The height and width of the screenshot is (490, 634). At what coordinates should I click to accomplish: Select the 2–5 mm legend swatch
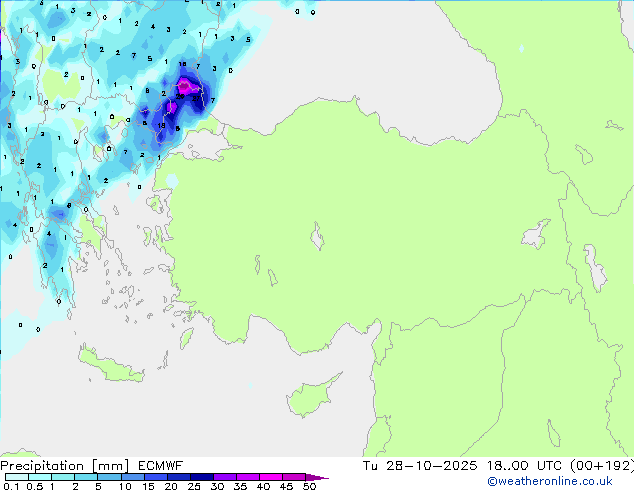coord(86,477)
